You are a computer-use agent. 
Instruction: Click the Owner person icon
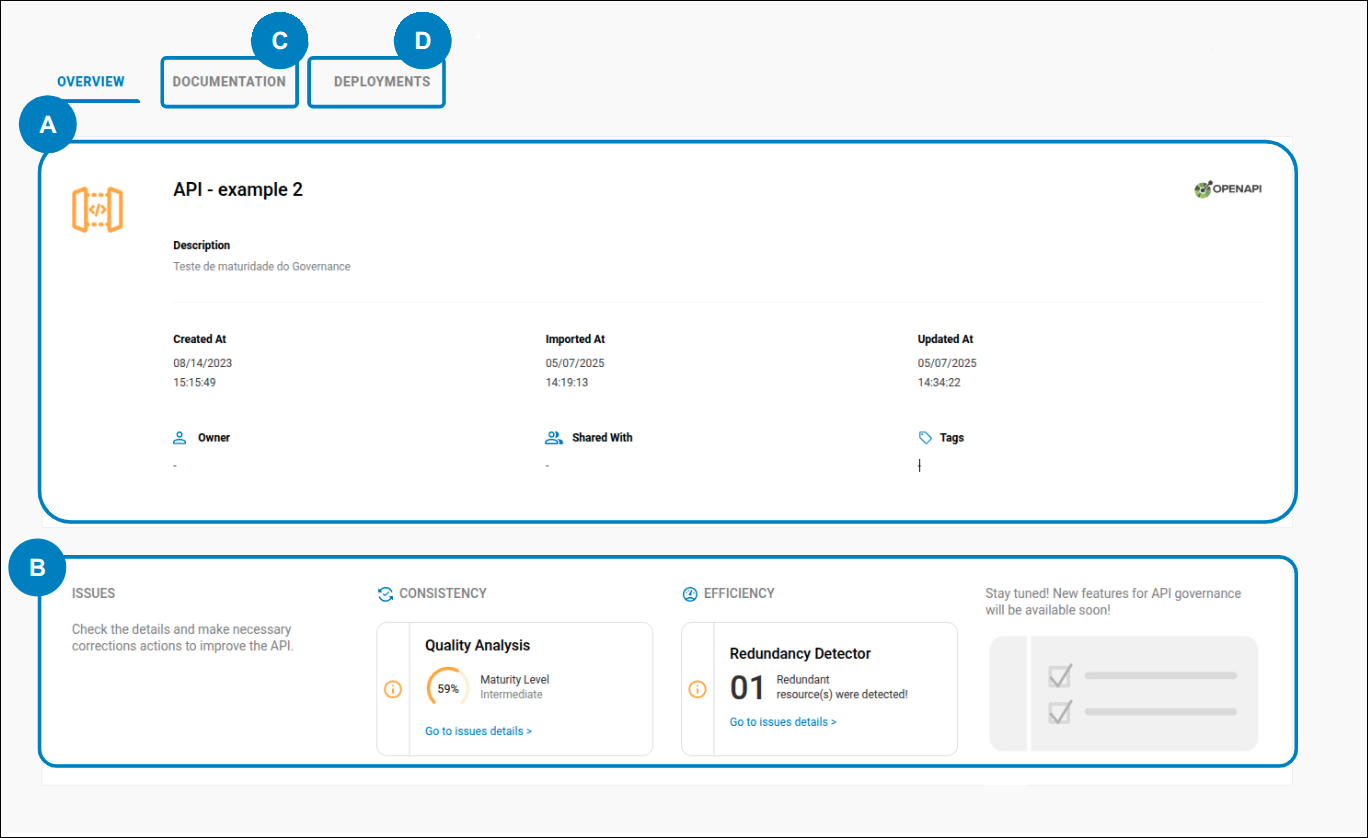[180, 437]
